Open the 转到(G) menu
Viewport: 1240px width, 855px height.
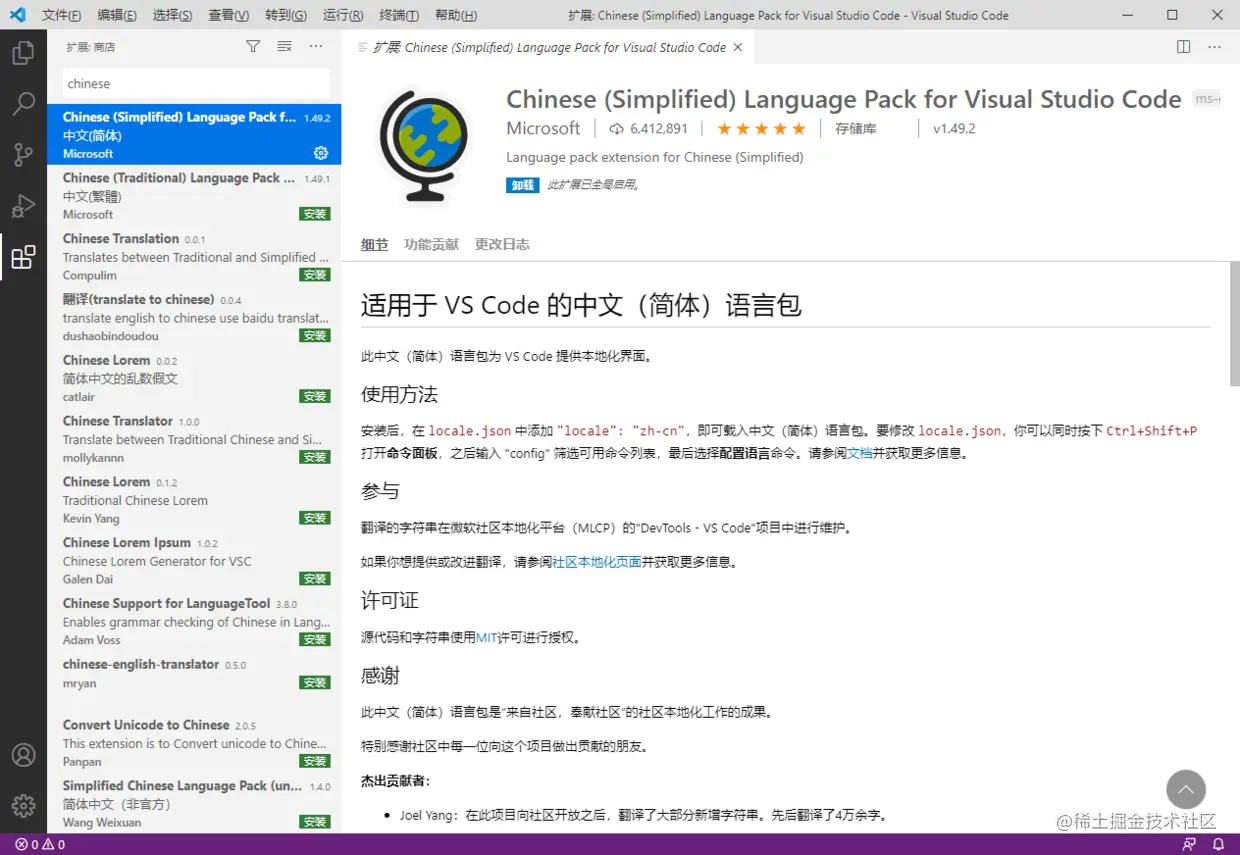(x=286, y=16)
